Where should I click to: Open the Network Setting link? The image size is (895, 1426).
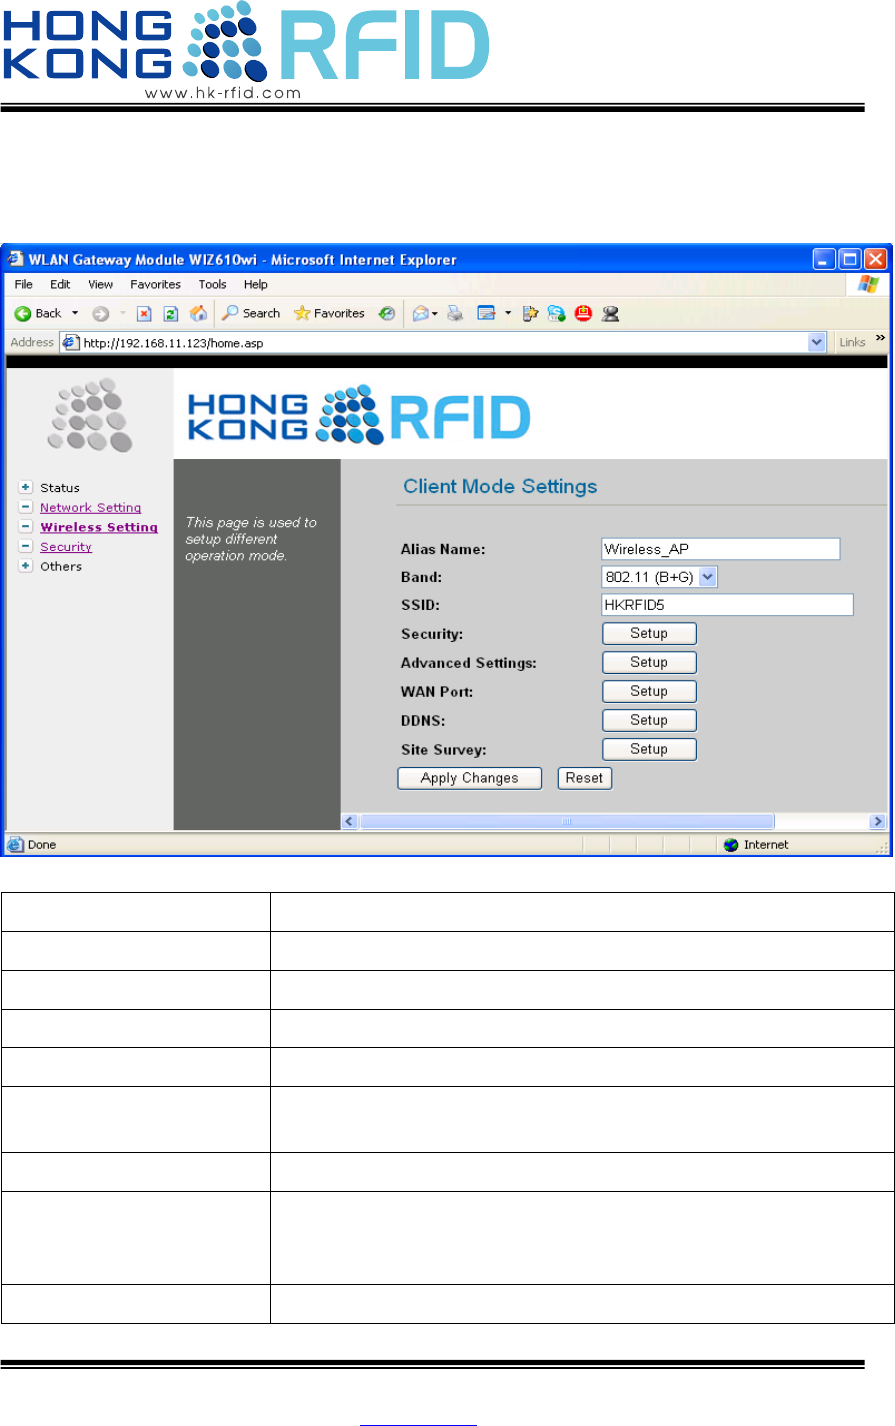(91, 508)
